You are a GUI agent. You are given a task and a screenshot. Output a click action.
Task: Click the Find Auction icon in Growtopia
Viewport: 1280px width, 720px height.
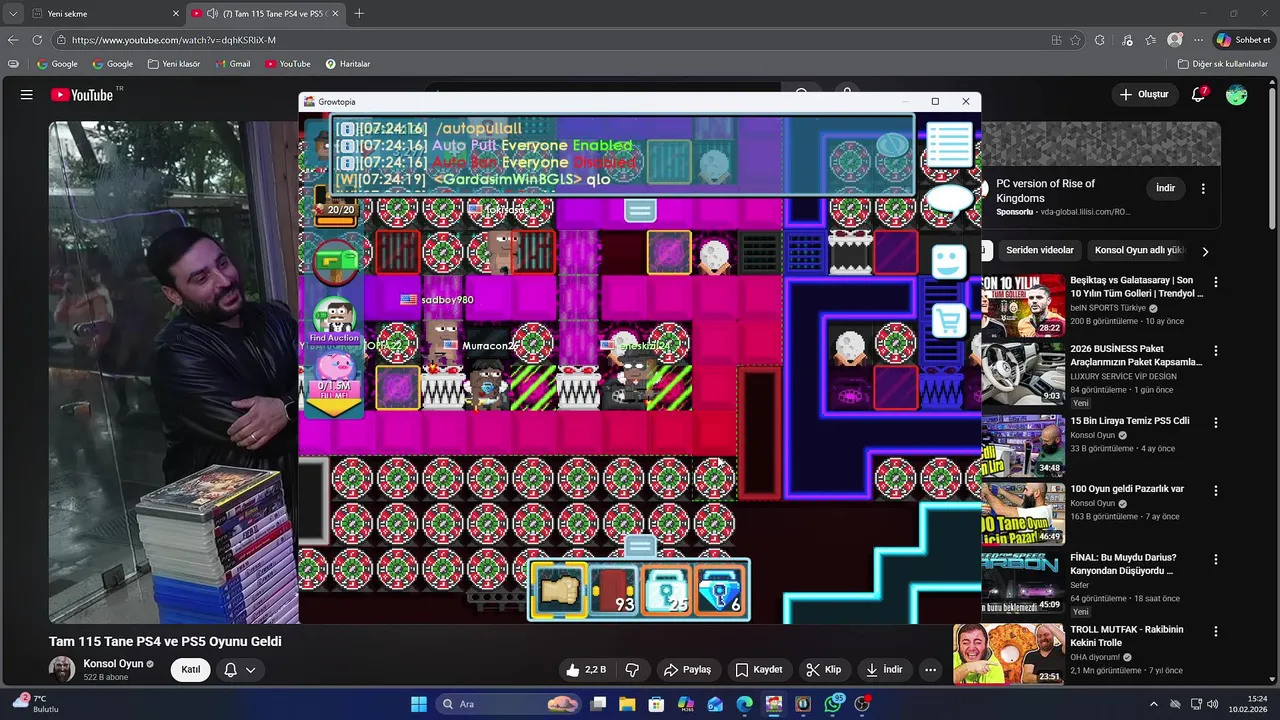[334, 321]
